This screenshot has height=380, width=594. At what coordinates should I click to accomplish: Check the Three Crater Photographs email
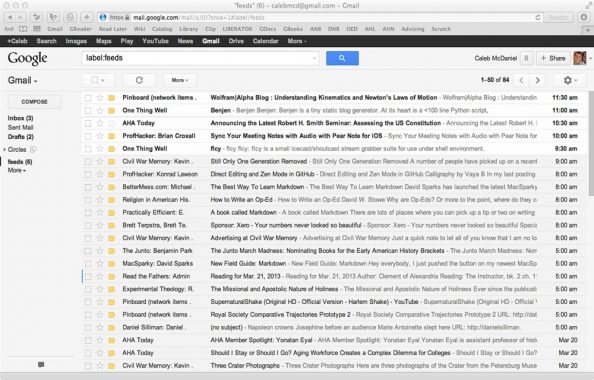coord(88,366)
